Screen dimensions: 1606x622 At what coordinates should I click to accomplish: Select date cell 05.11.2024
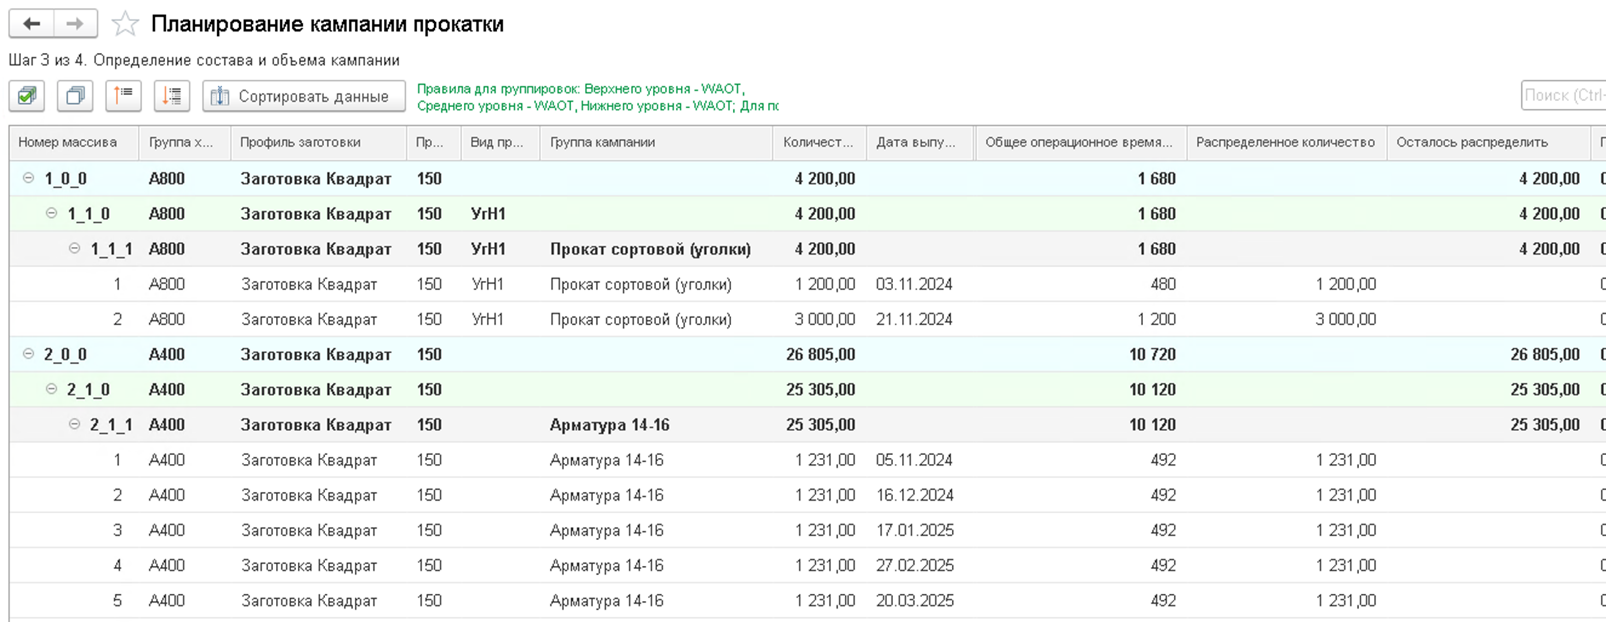914,460
